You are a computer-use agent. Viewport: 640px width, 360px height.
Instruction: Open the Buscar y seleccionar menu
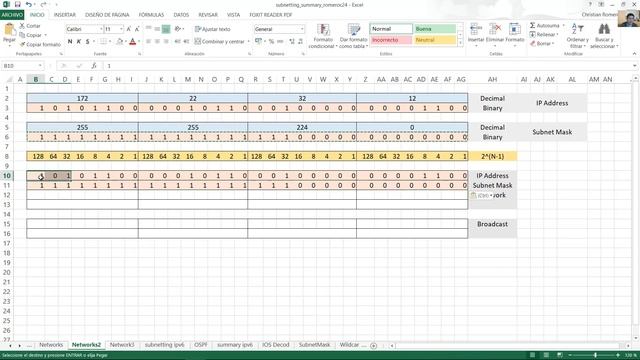click(x=604, y=36)
